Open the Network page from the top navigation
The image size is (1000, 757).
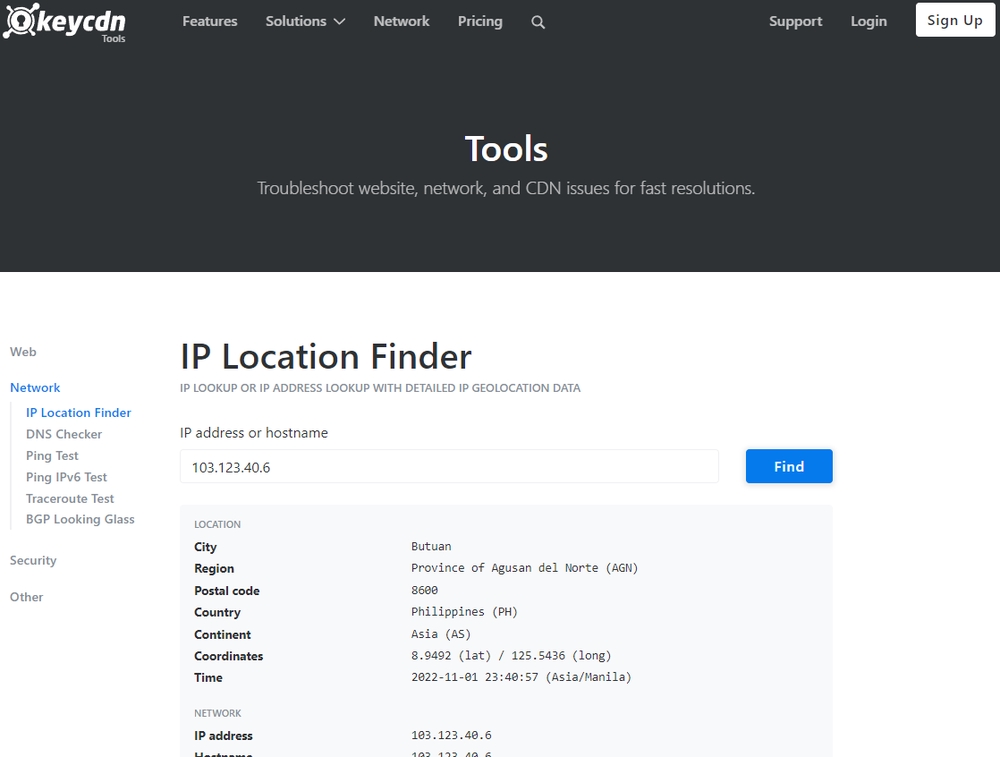coord(401,20)
